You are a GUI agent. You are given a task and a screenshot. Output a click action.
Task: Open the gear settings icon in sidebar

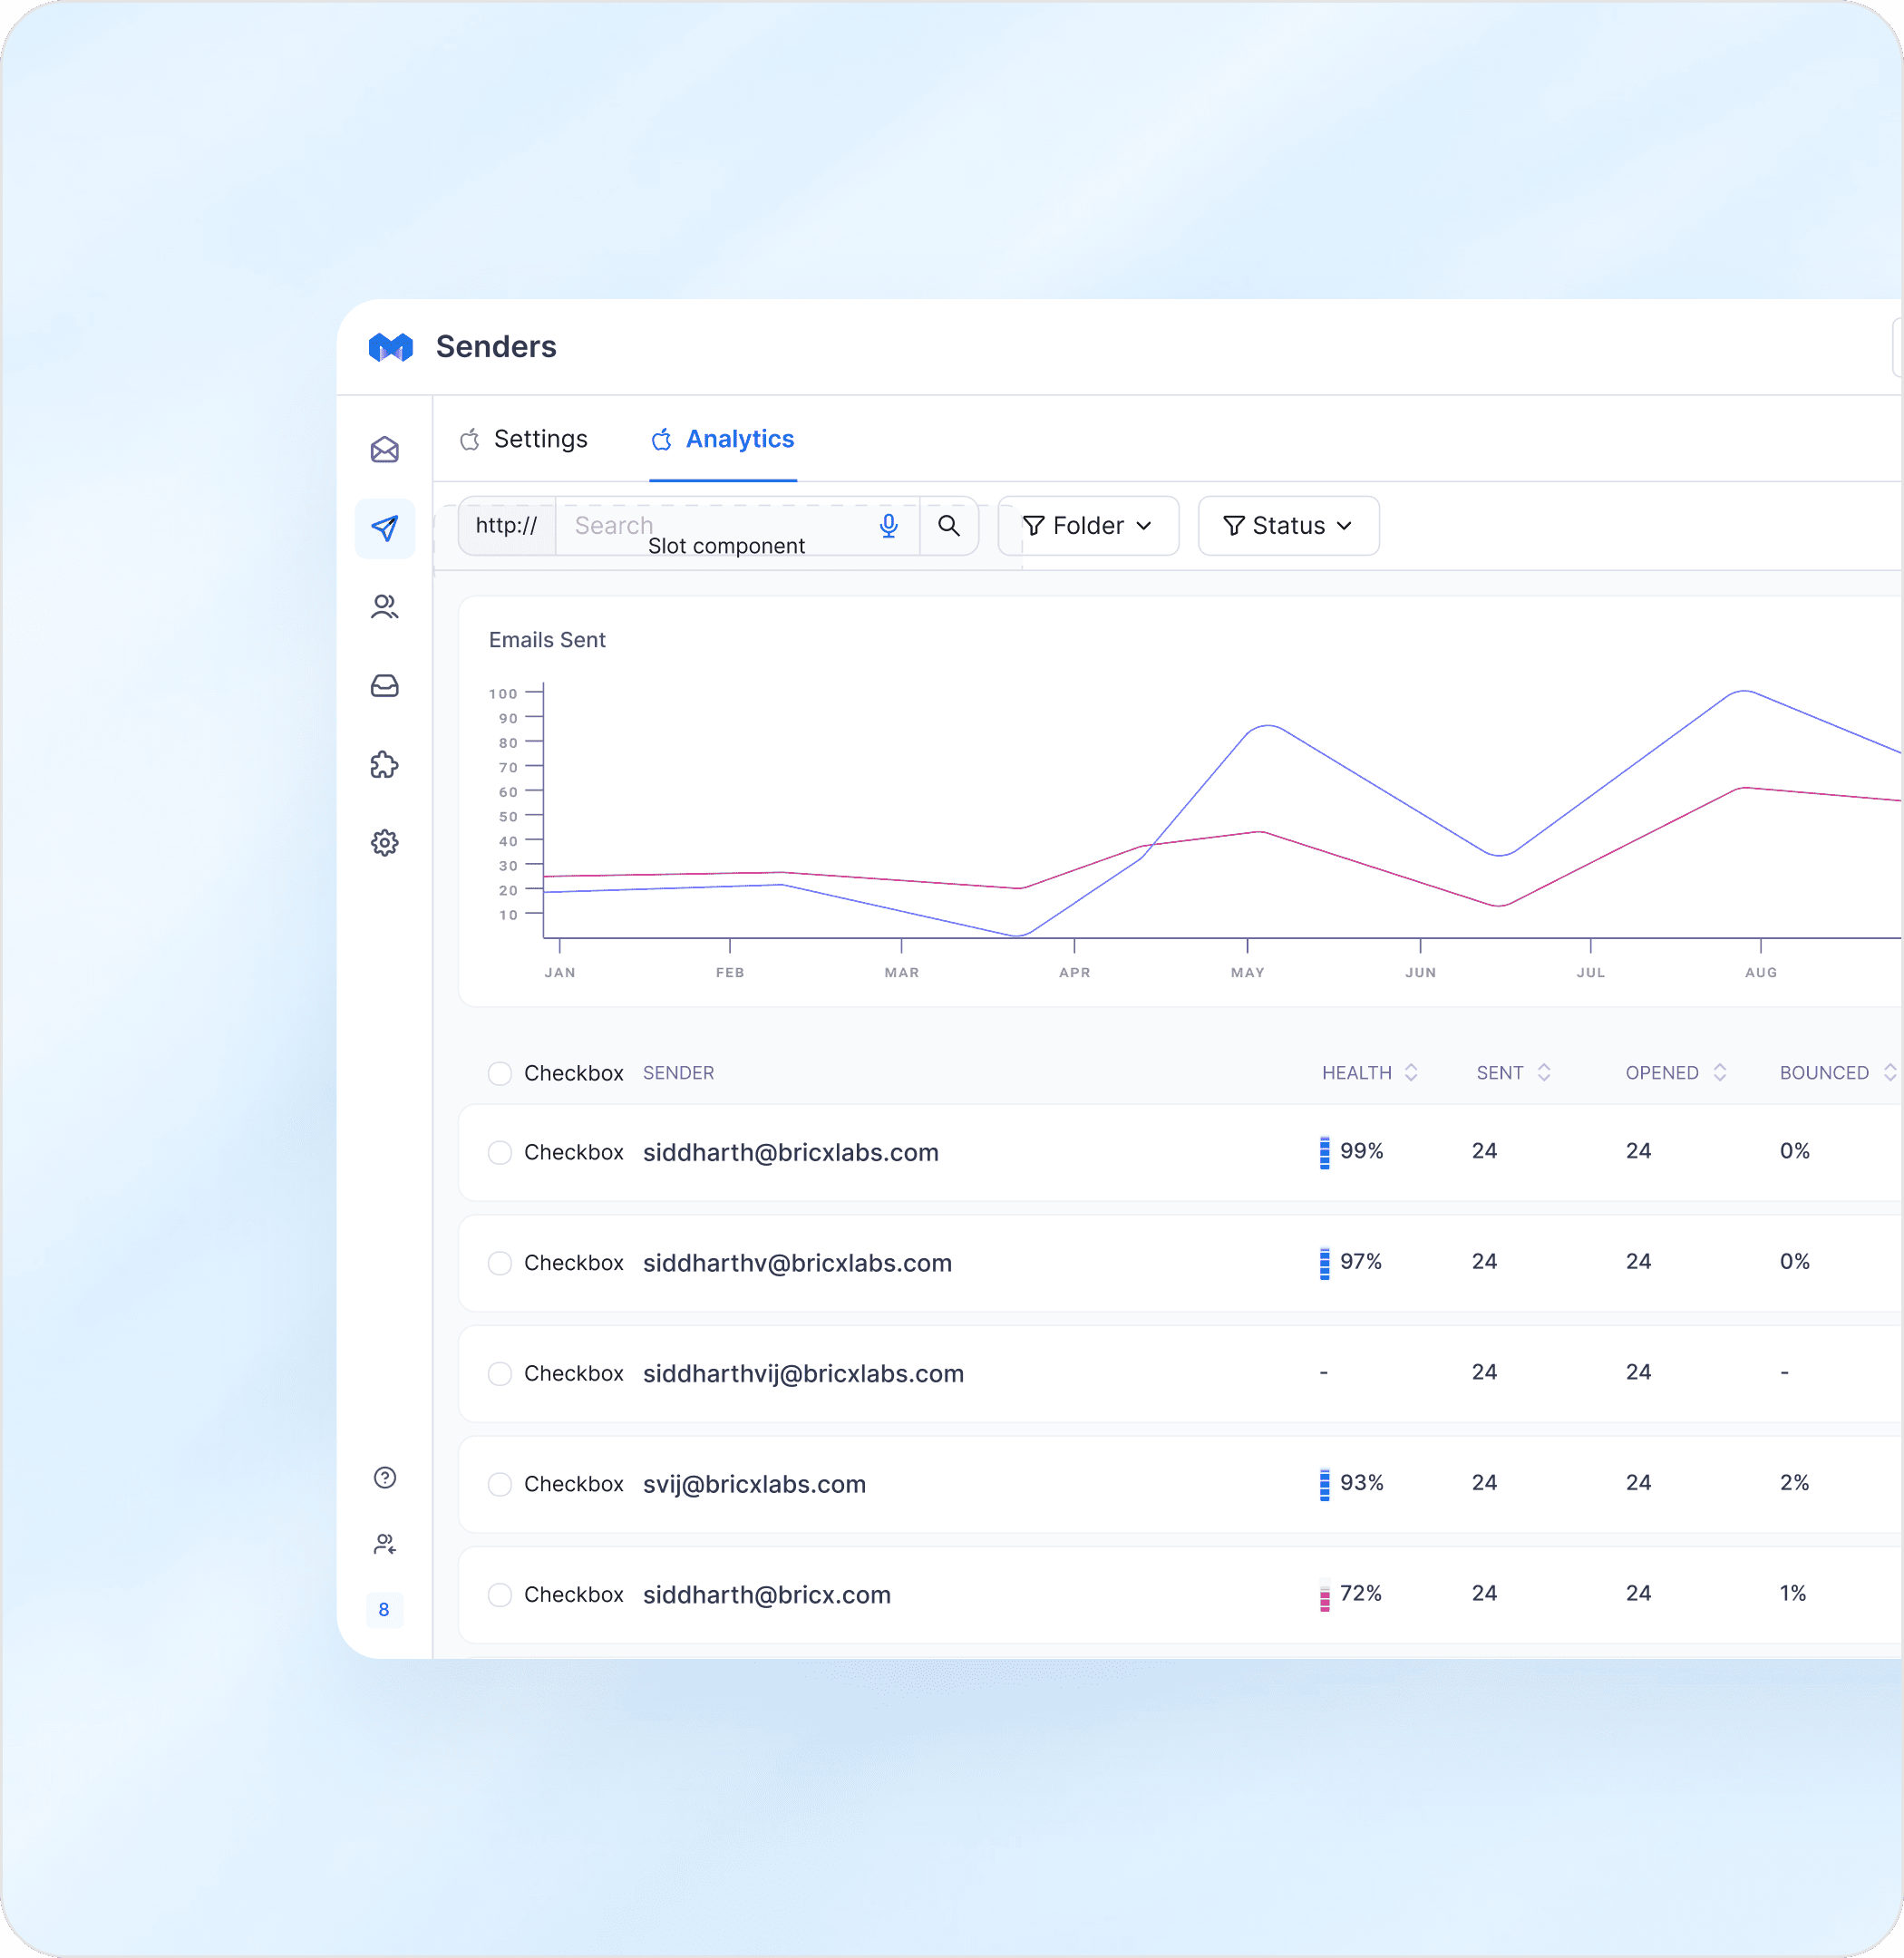[385, 843]
